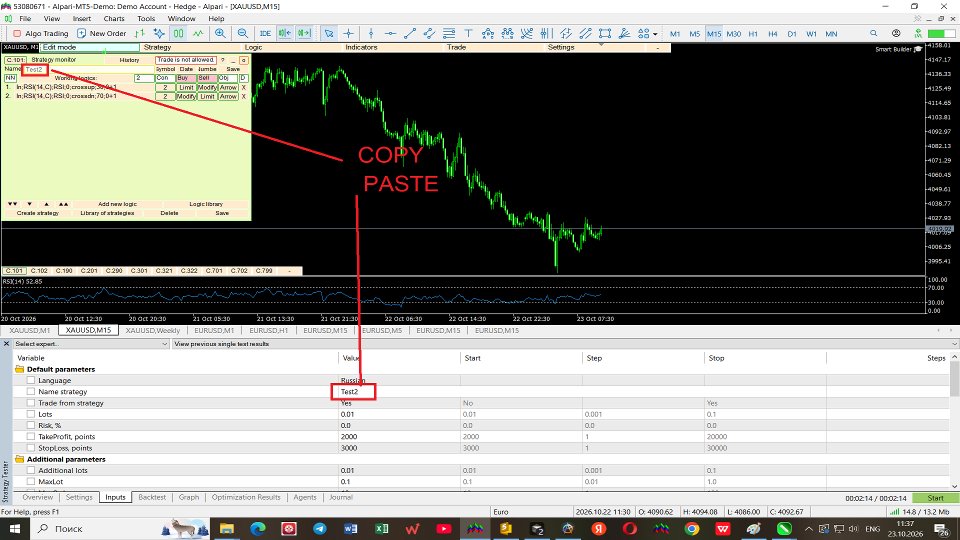The width and height of the screenshot is (960, 540).
Task: Open the Indicators menu in Edit mode bar
Action: 361,47
